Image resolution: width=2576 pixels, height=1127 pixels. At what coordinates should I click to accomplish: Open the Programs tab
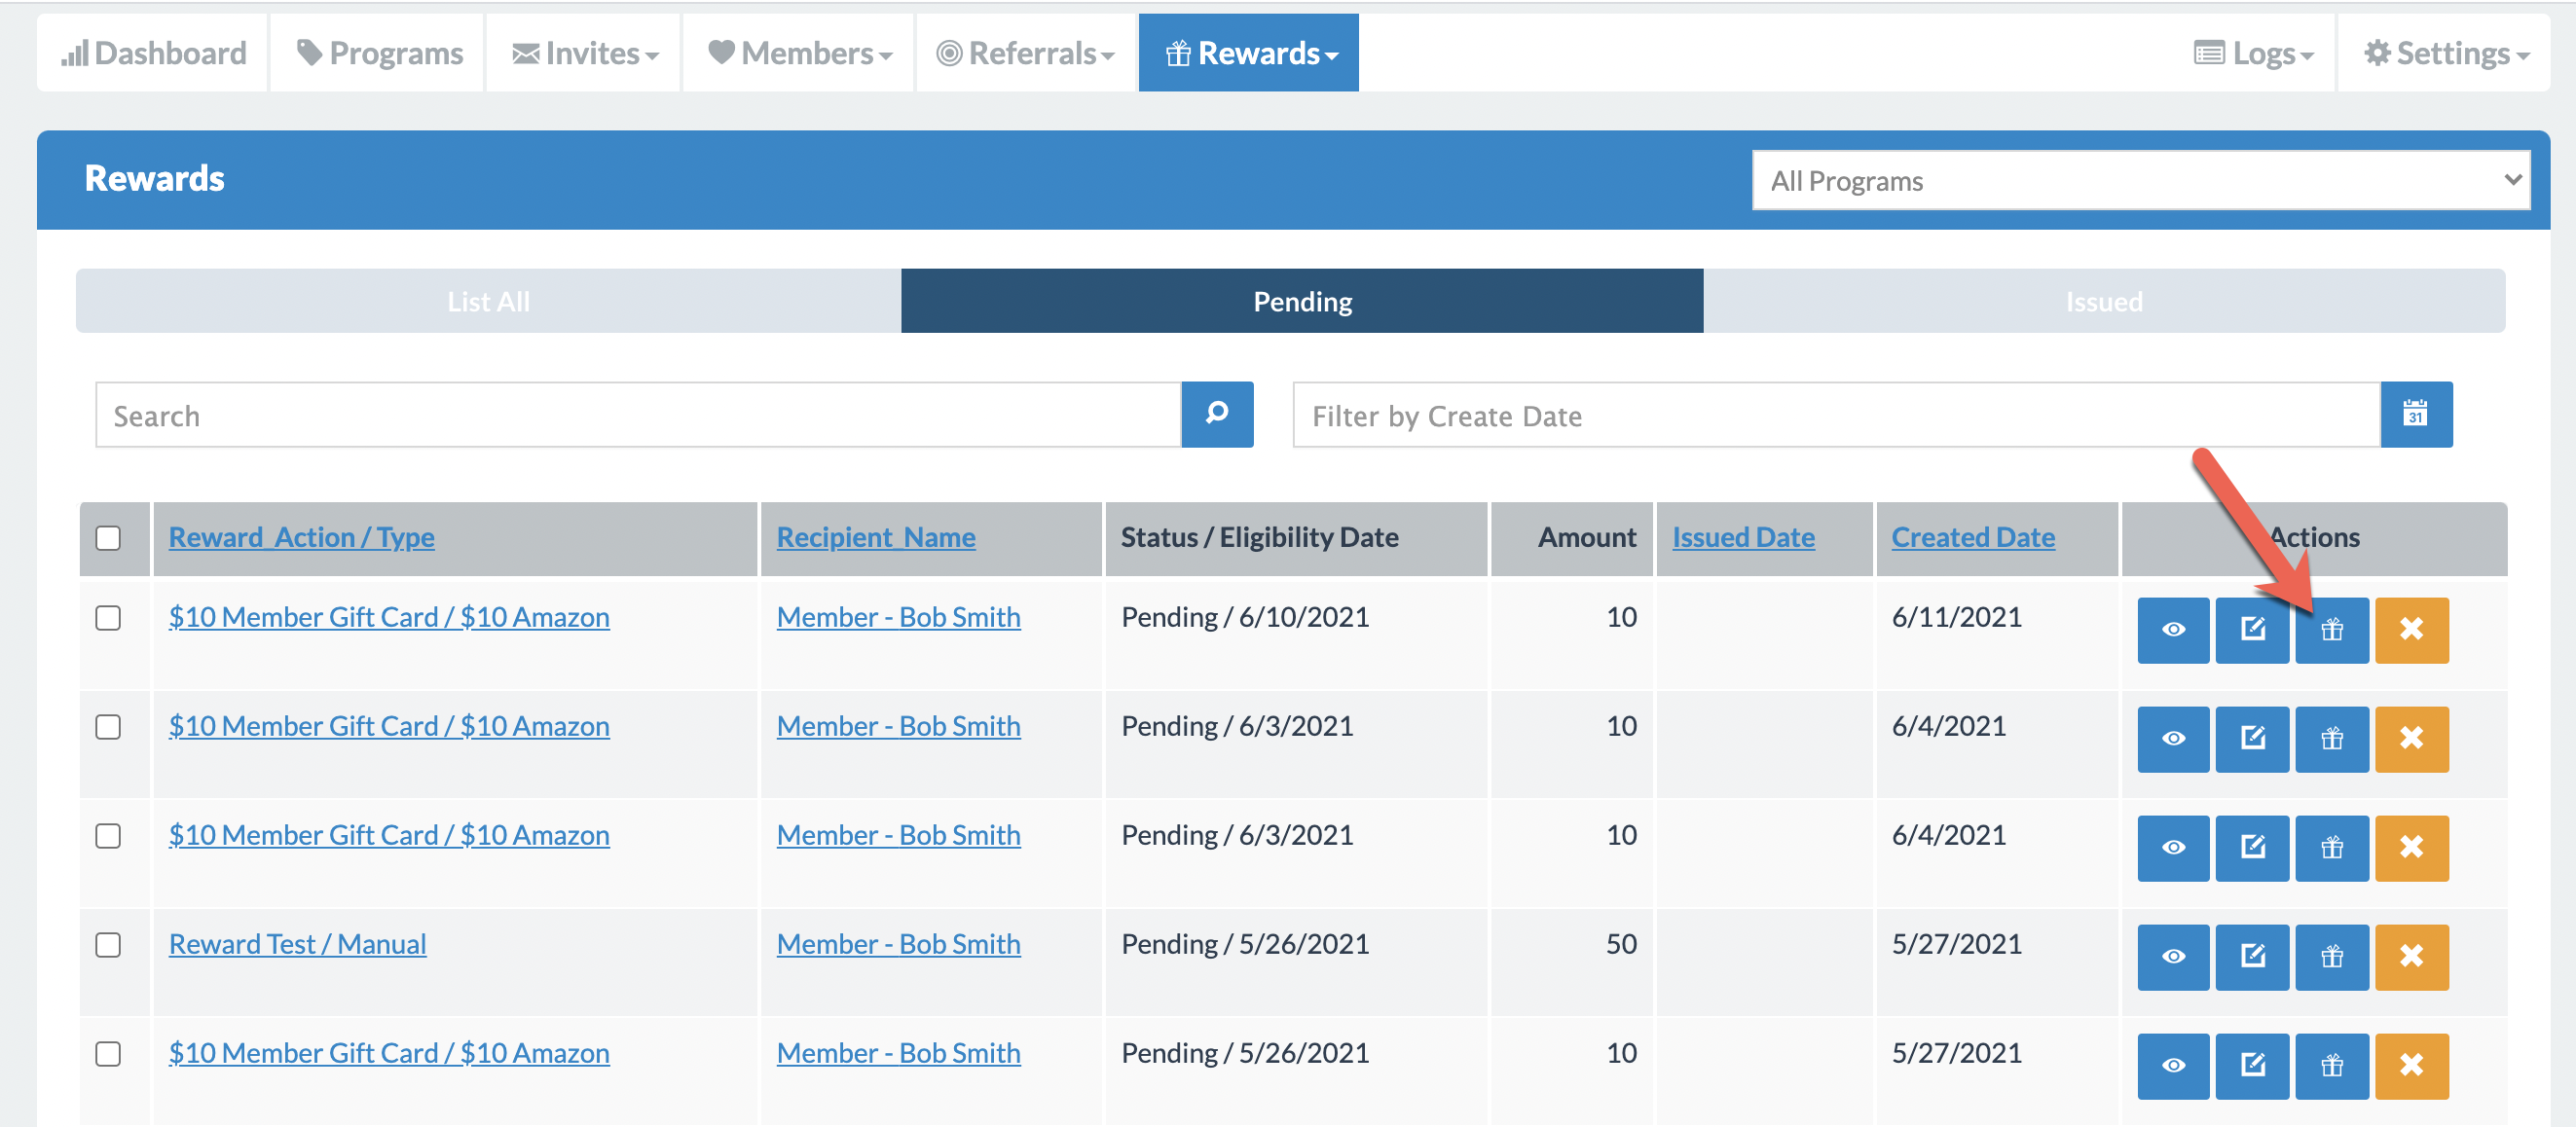coord(378,53)
